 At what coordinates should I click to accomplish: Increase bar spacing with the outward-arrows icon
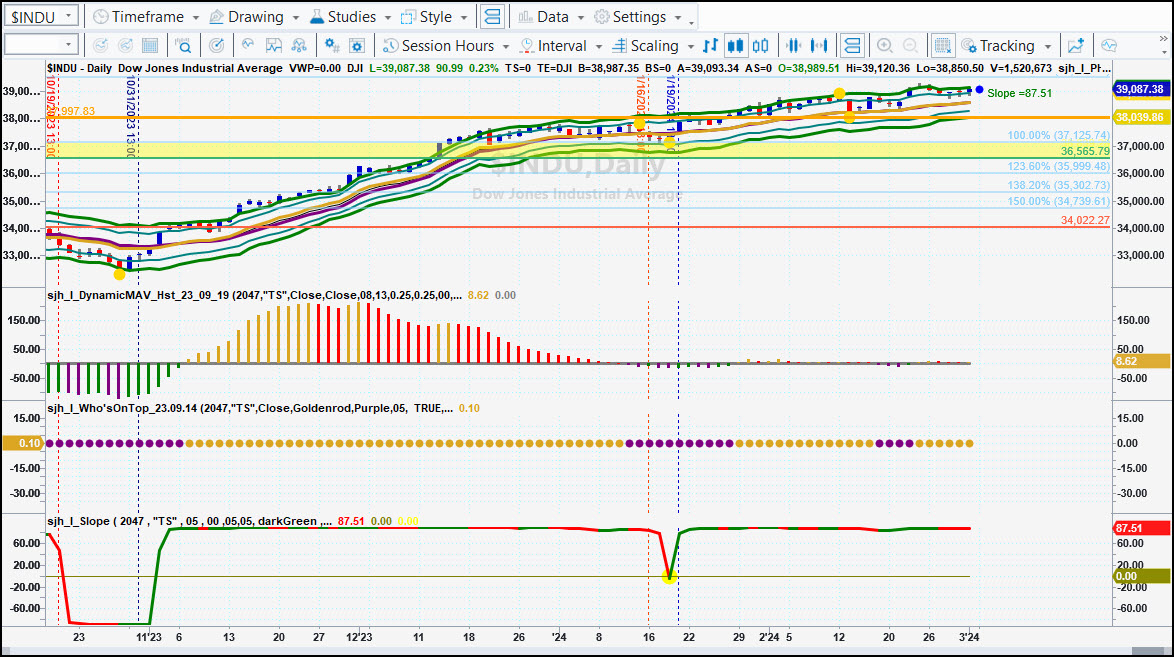tap(820, 46)
